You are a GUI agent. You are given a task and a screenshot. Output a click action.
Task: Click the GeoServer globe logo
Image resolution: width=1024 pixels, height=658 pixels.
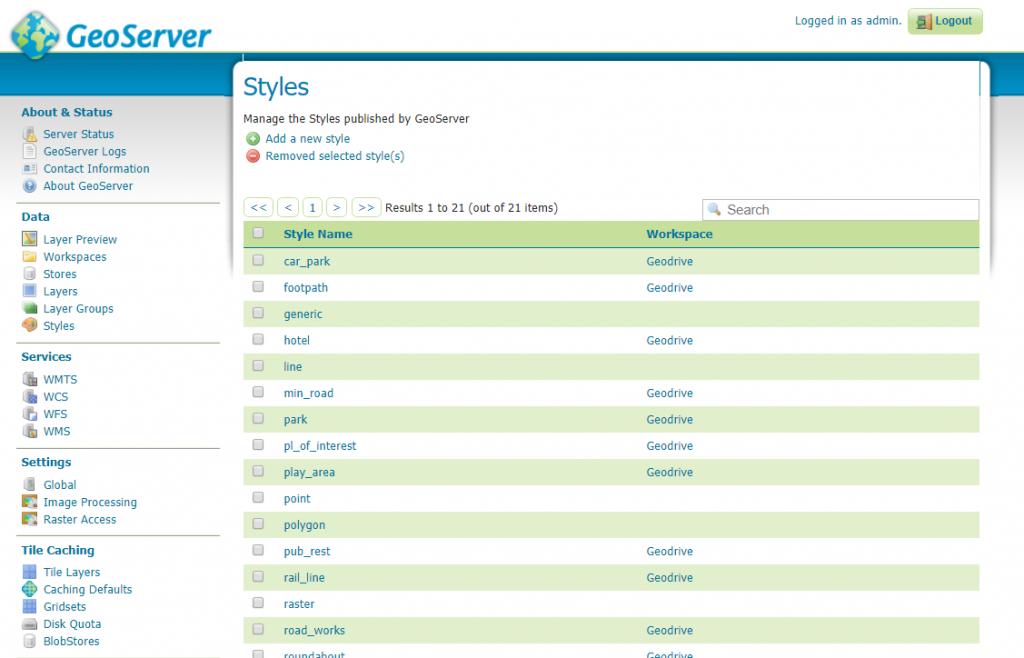(35, 35)
